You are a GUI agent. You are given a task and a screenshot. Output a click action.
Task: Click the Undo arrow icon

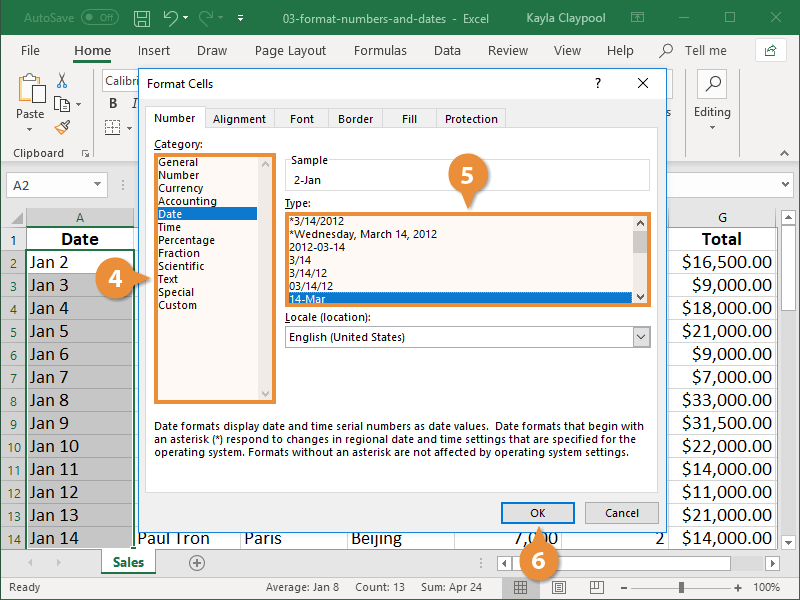(170, 18)
